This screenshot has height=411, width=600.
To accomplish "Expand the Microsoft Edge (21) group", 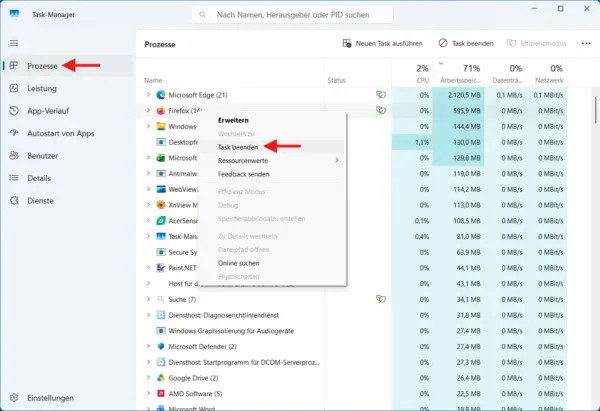I will click(x=148, y=95).
